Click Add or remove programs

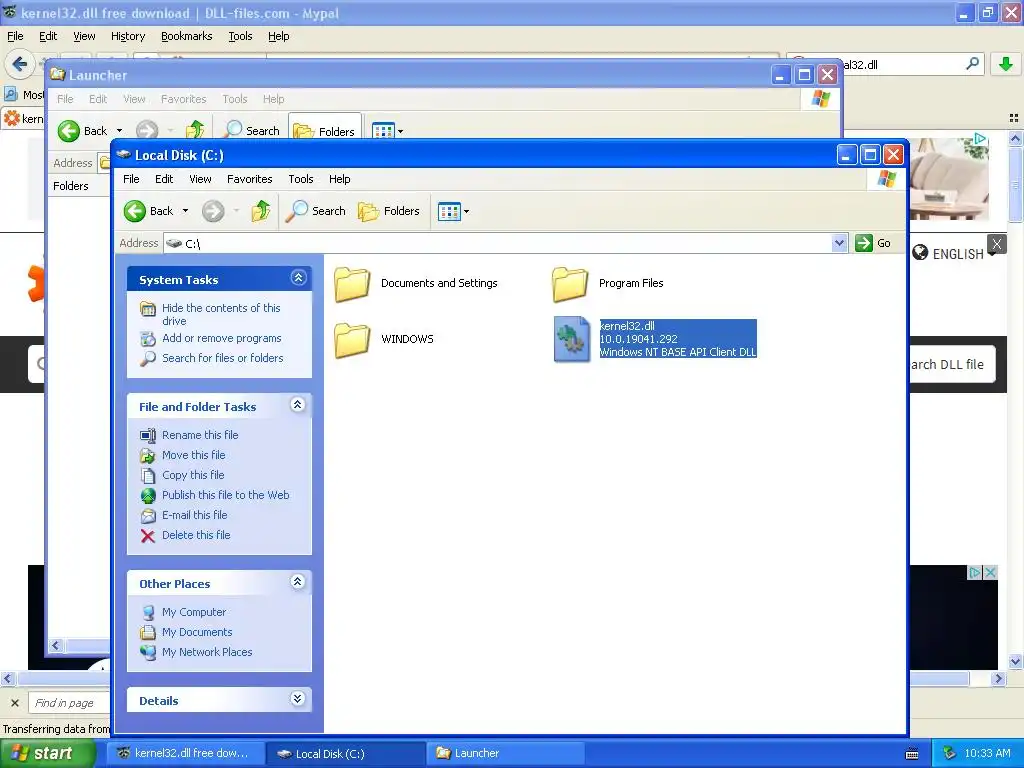(221, 338)
